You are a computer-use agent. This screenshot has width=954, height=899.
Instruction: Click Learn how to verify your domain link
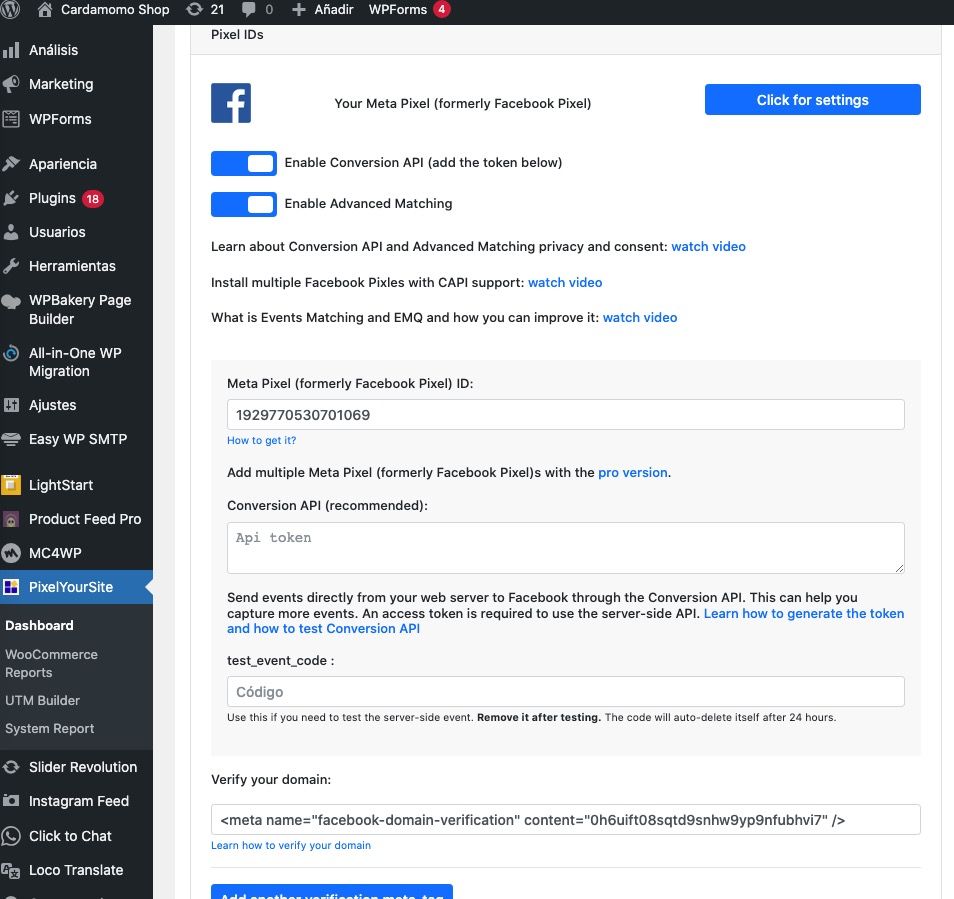point(291,845)
